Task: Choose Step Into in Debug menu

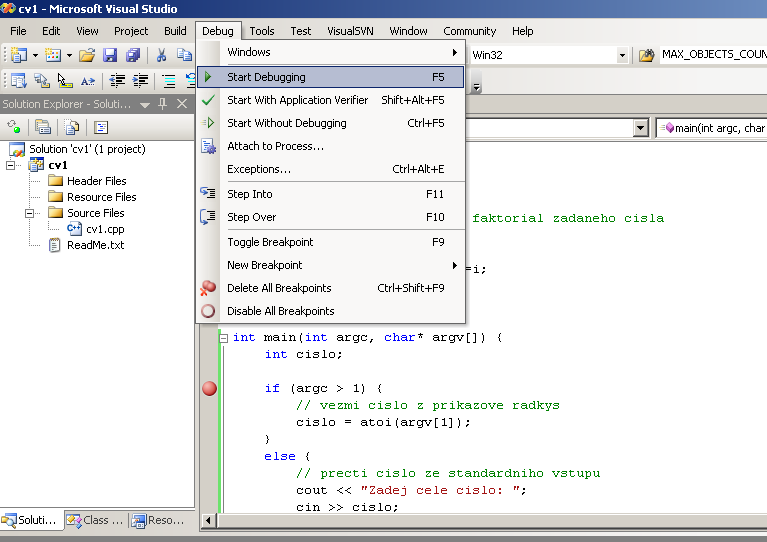Action: point(331,194)
